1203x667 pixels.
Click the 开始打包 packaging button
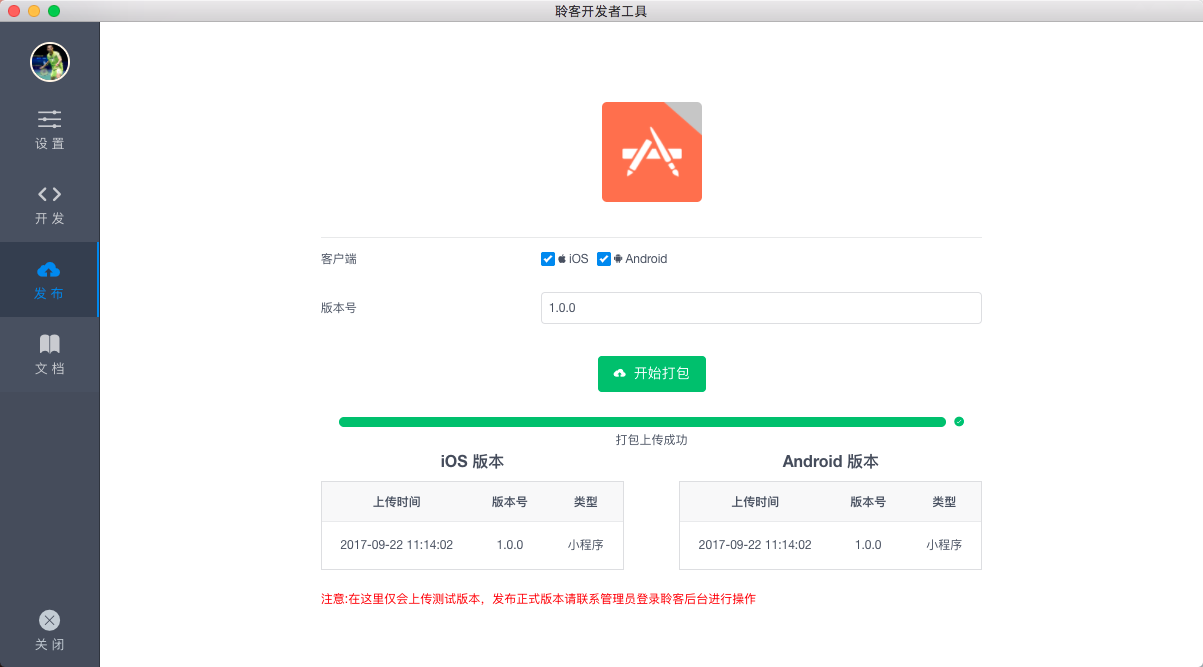[x=651, y=373]
